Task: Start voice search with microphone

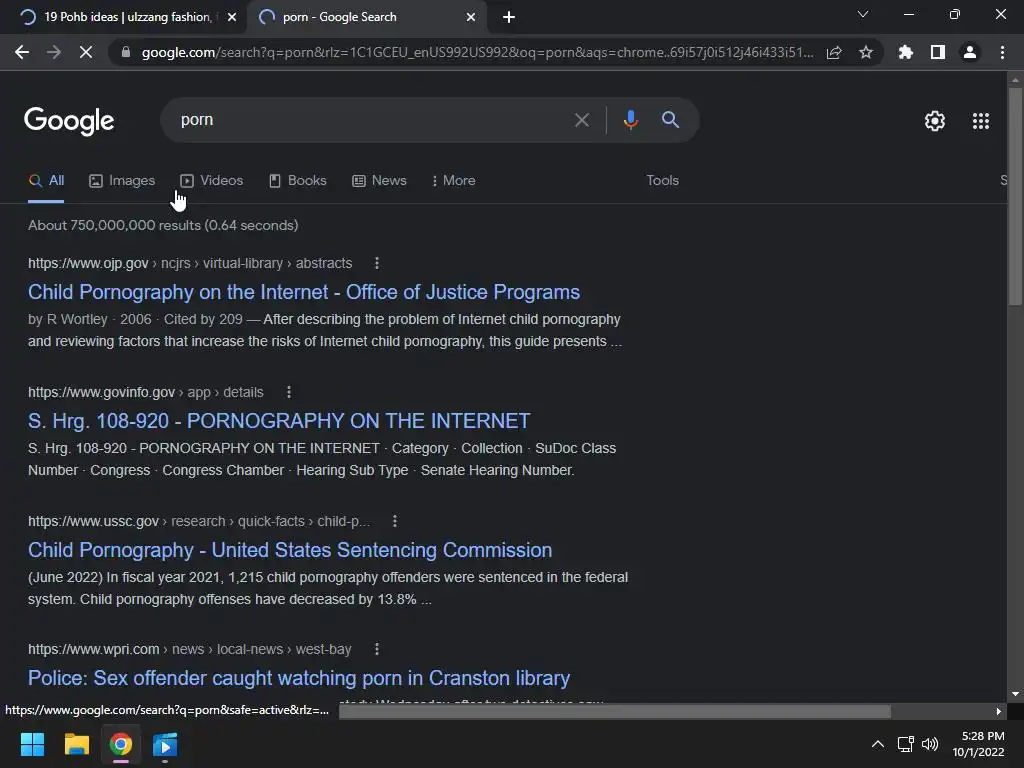Action: 630,120
